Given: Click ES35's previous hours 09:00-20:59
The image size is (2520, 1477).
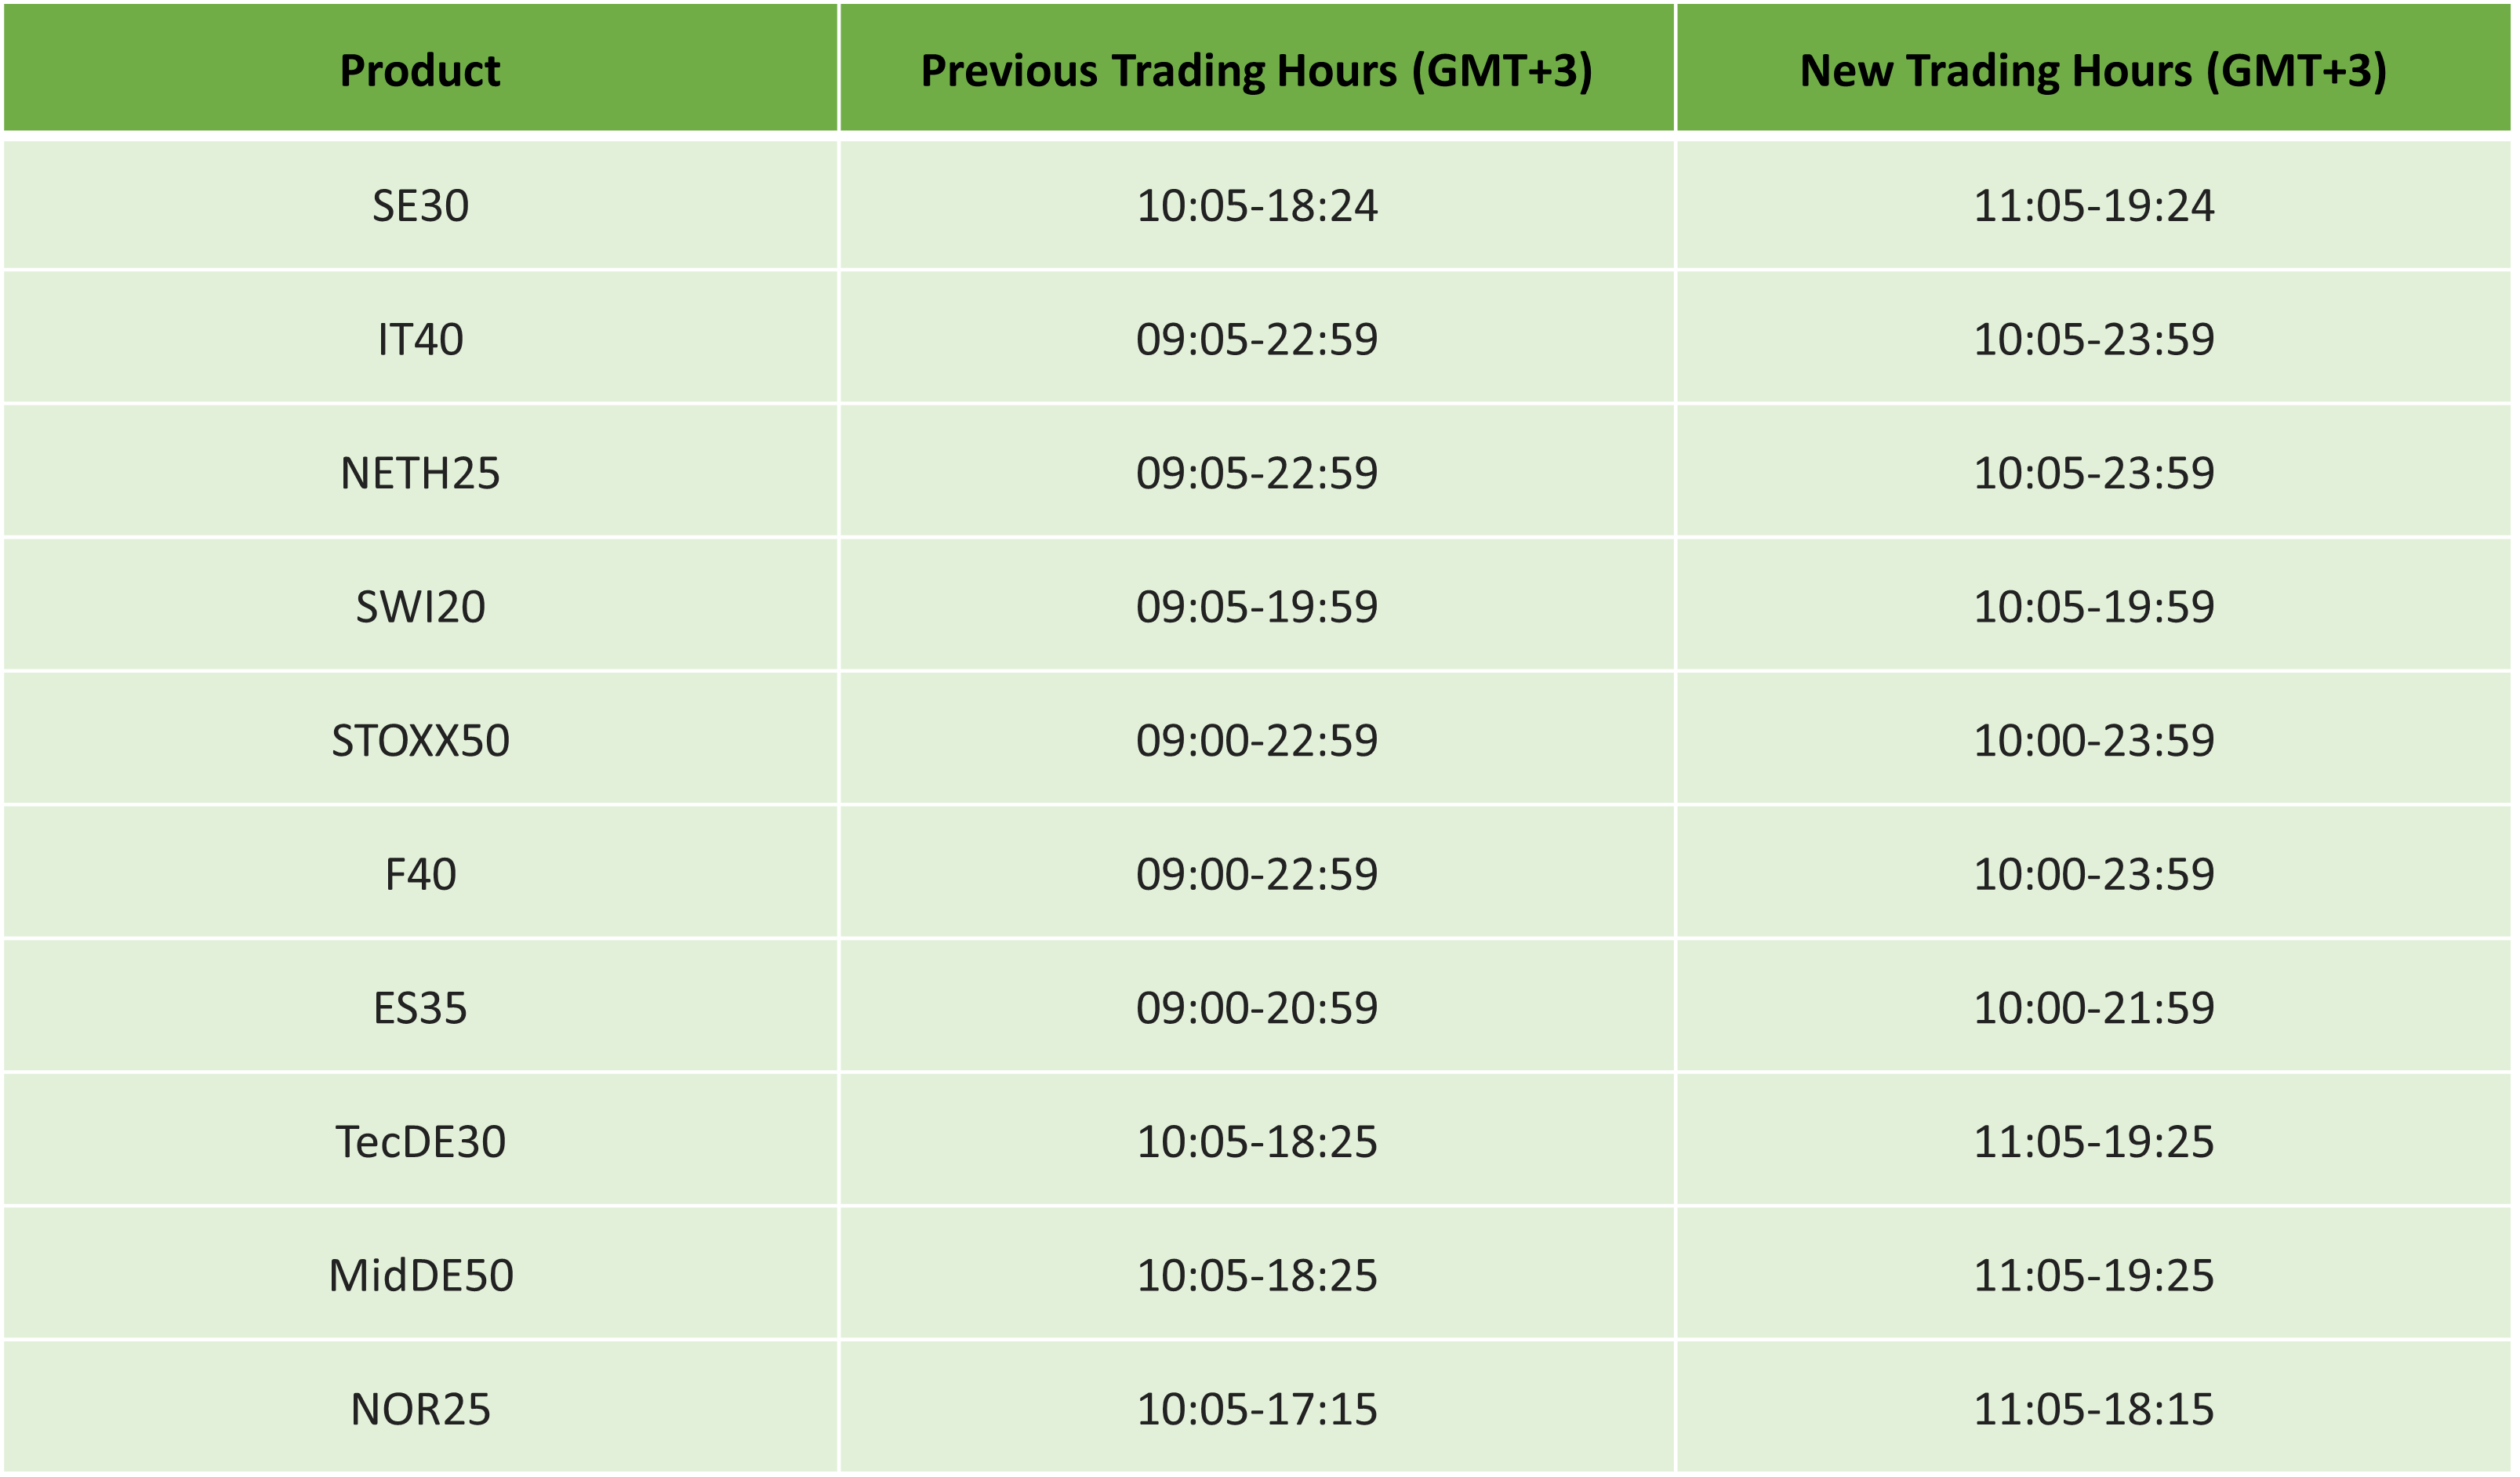Looking at the screenshot, I should coord(1257,1008).
